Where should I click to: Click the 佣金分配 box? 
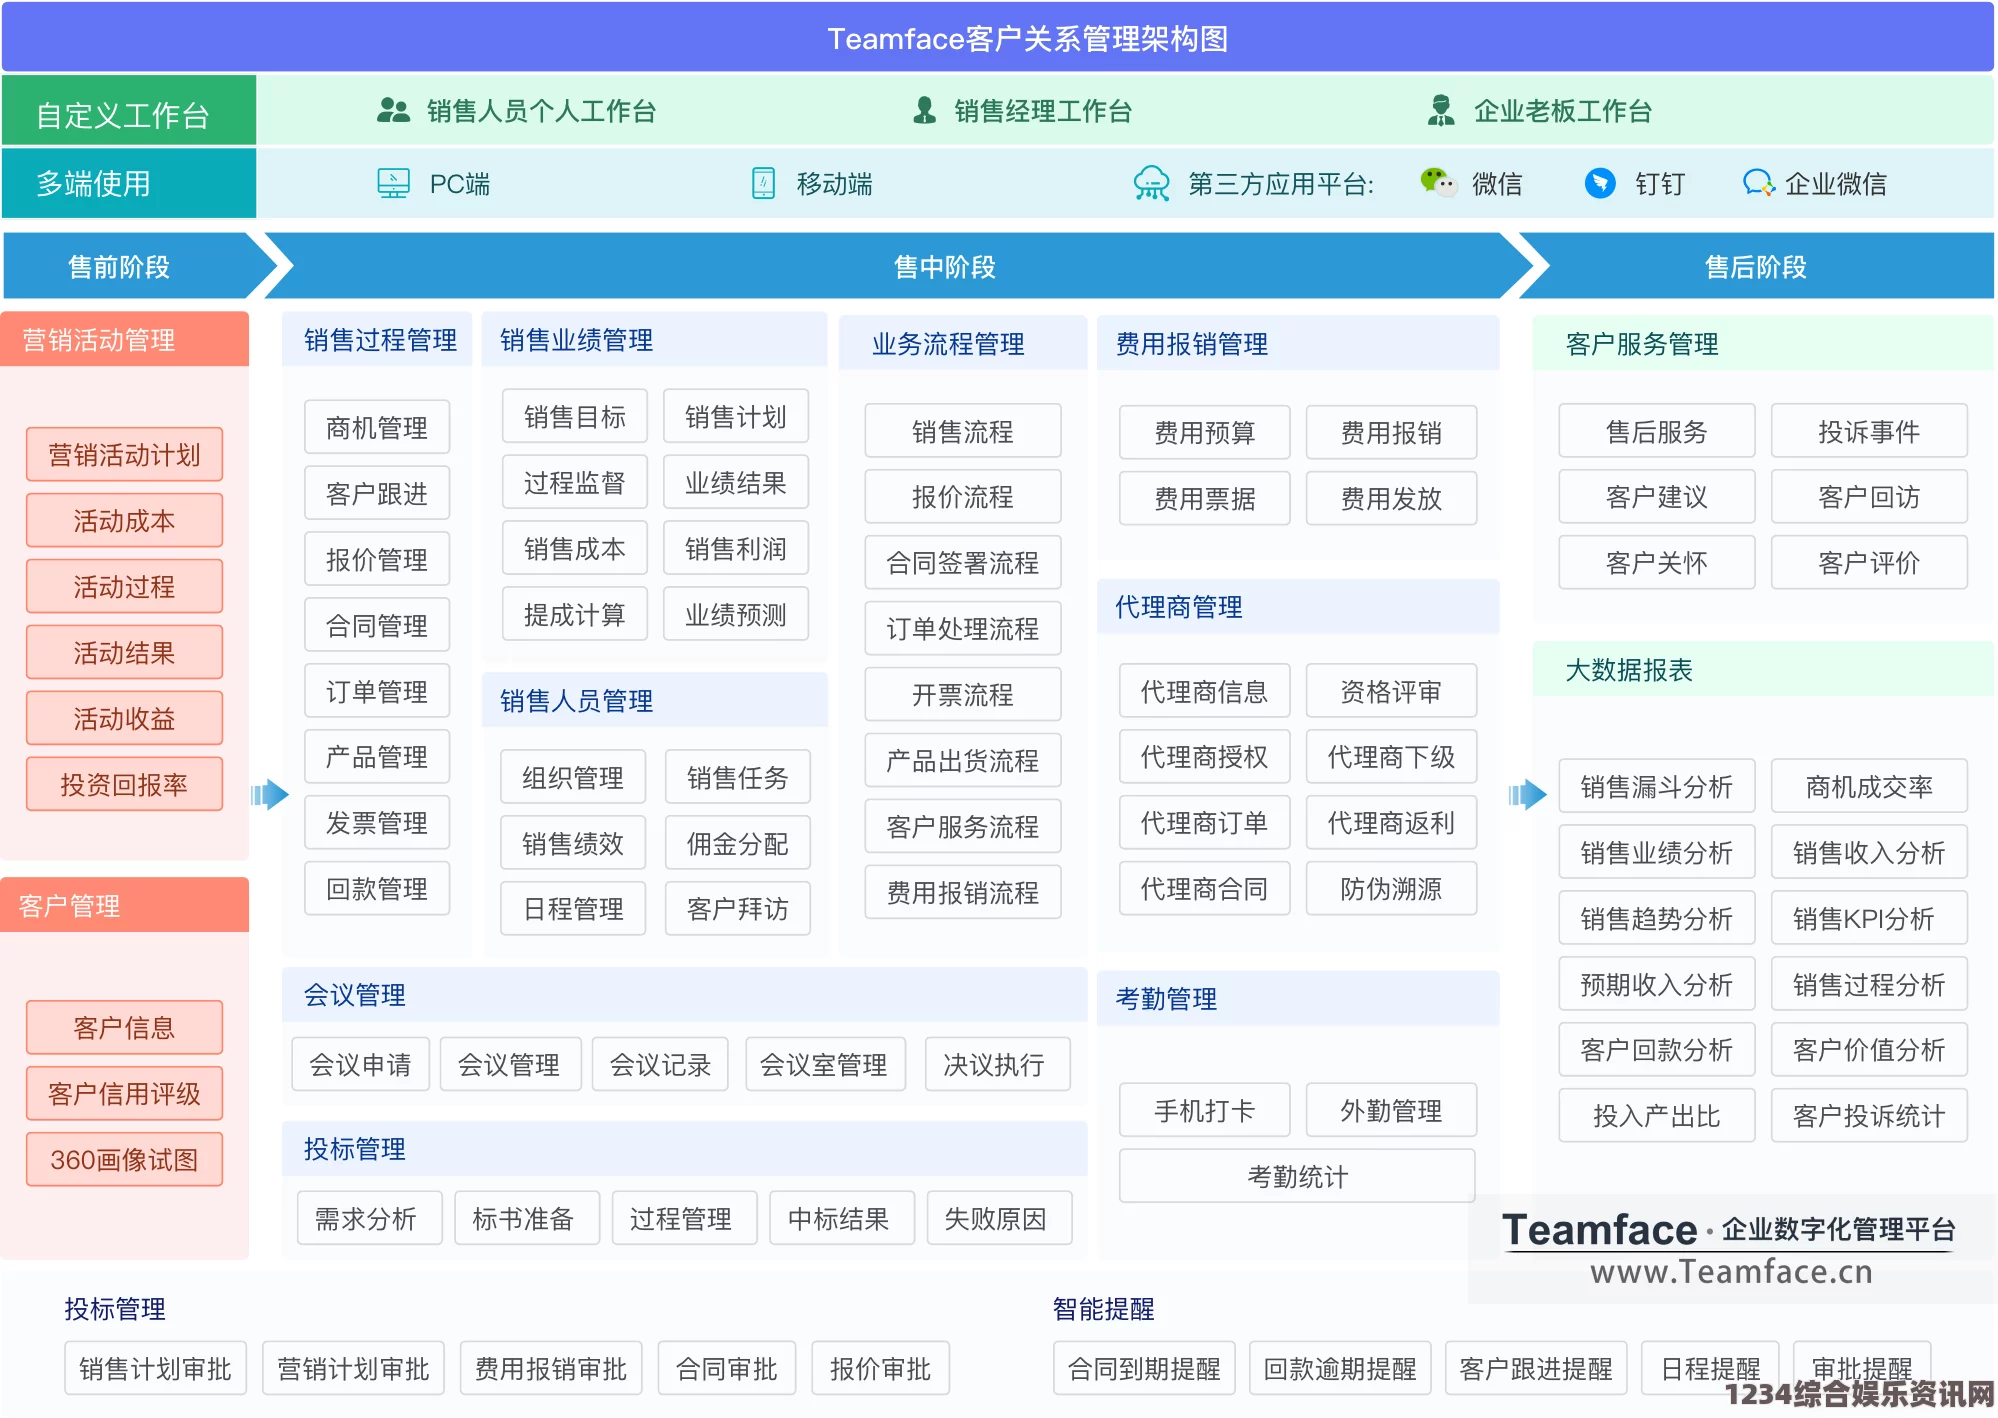click(738, 843)
